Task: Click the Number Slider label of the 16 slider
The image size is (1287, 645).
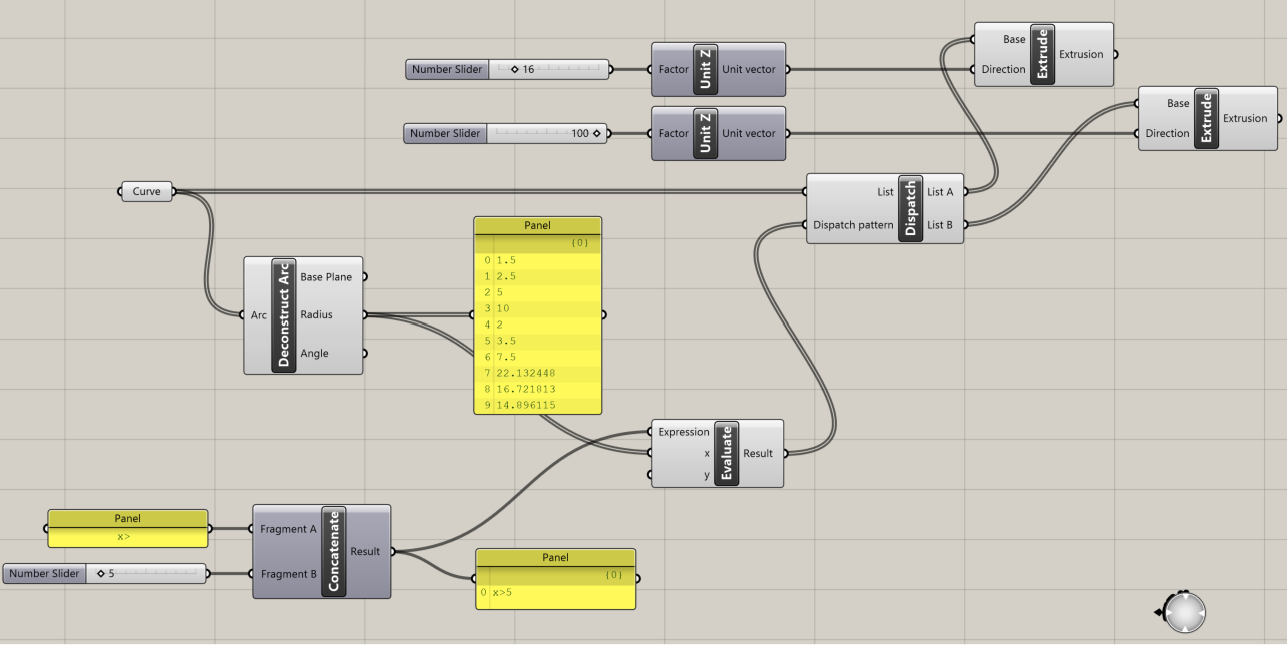Action: (x=447, y=70)
